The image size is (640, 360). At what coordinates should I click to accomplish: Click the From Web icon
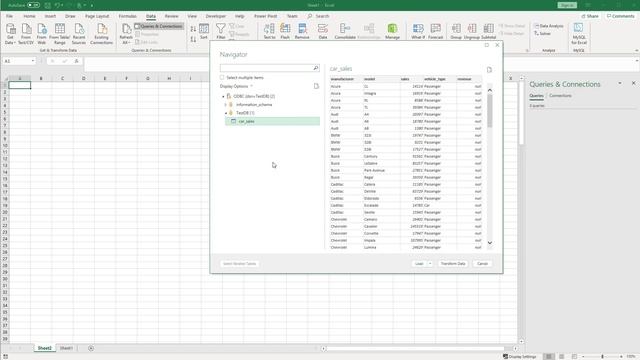tap(42, 29)
